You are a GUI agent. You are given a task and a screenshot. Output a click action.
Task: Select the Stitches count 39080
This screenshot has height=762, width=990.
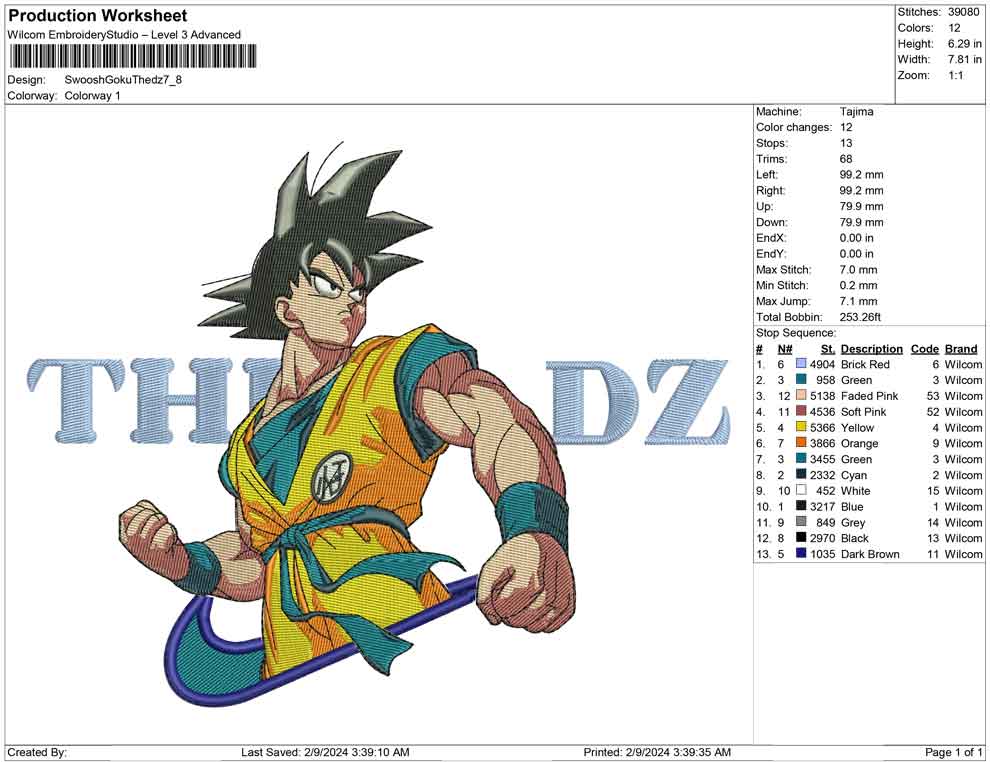click(x=963, y=12)
